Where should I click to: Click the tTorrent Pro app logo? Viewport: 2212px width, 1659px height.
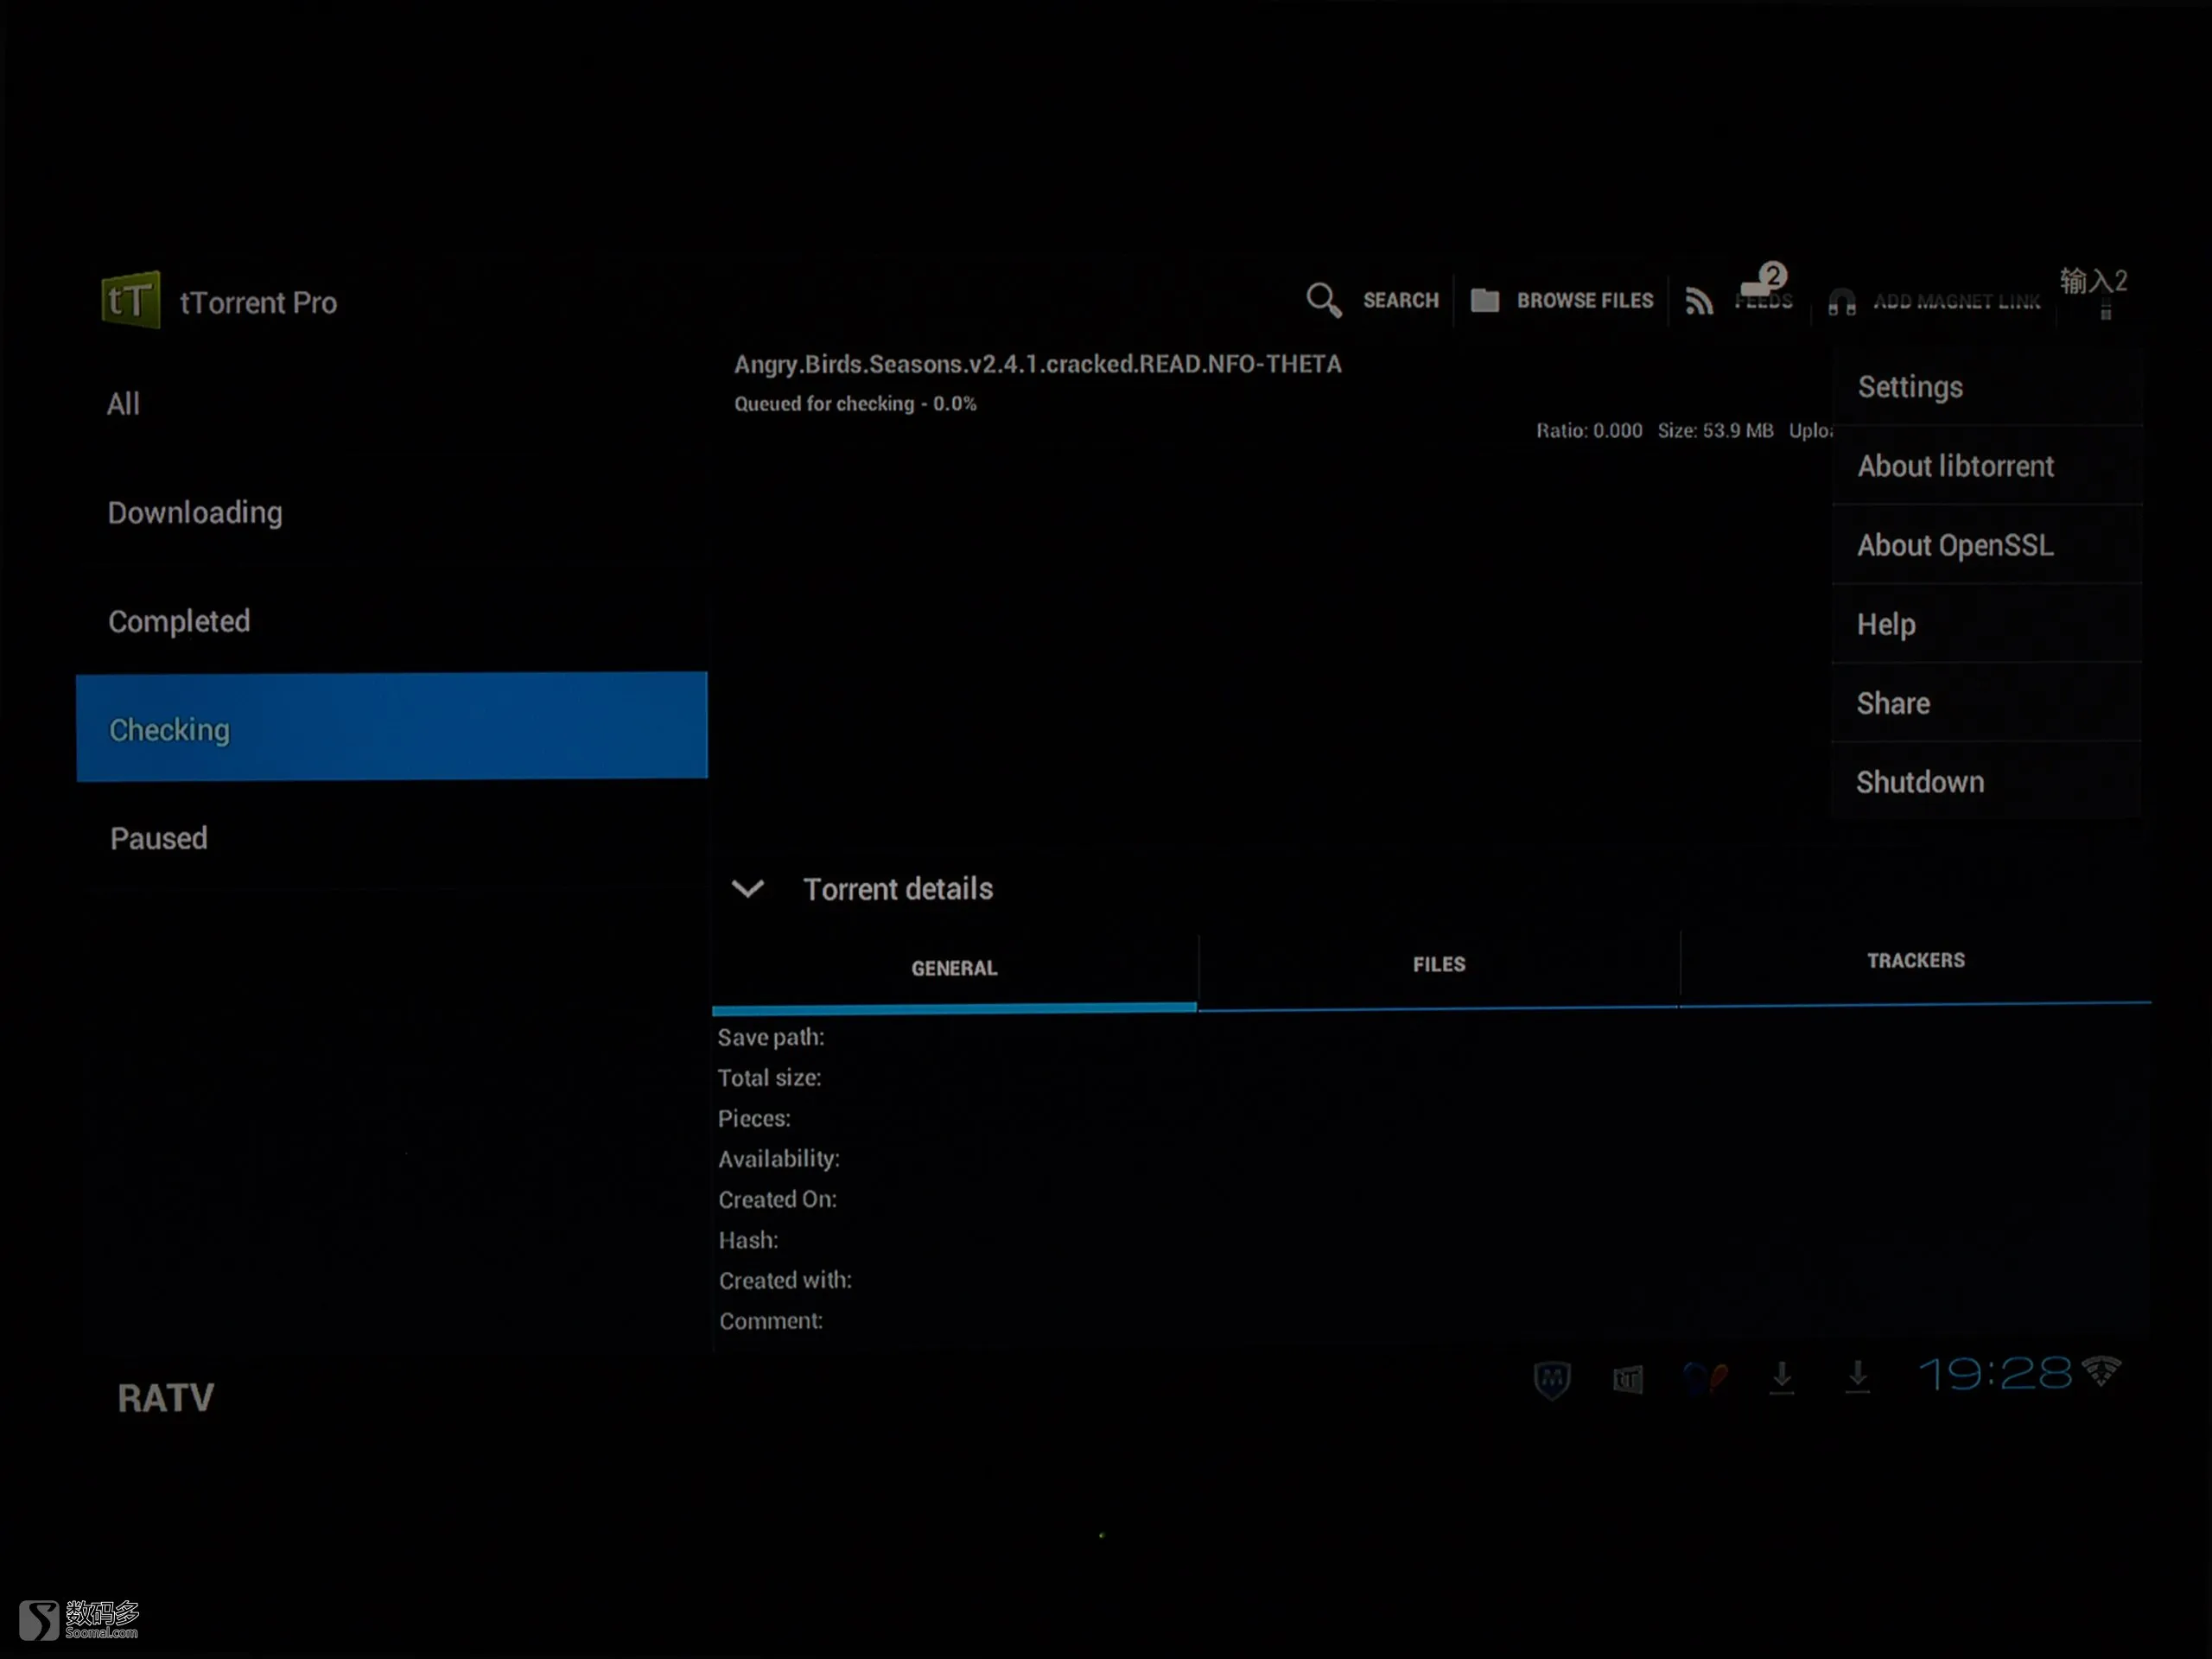pyautogui.click(x=131, y=299)
